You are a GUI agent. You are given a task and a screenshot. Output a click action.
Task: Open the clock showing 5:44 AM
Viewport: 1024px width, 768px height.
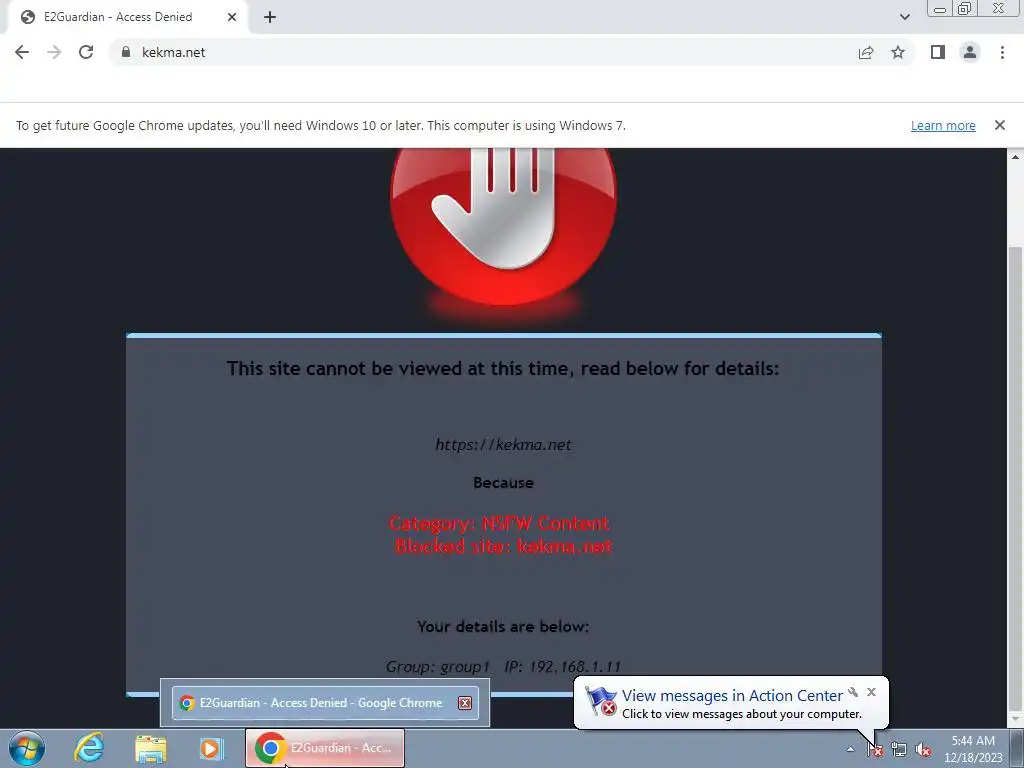[x=973, y=749]
